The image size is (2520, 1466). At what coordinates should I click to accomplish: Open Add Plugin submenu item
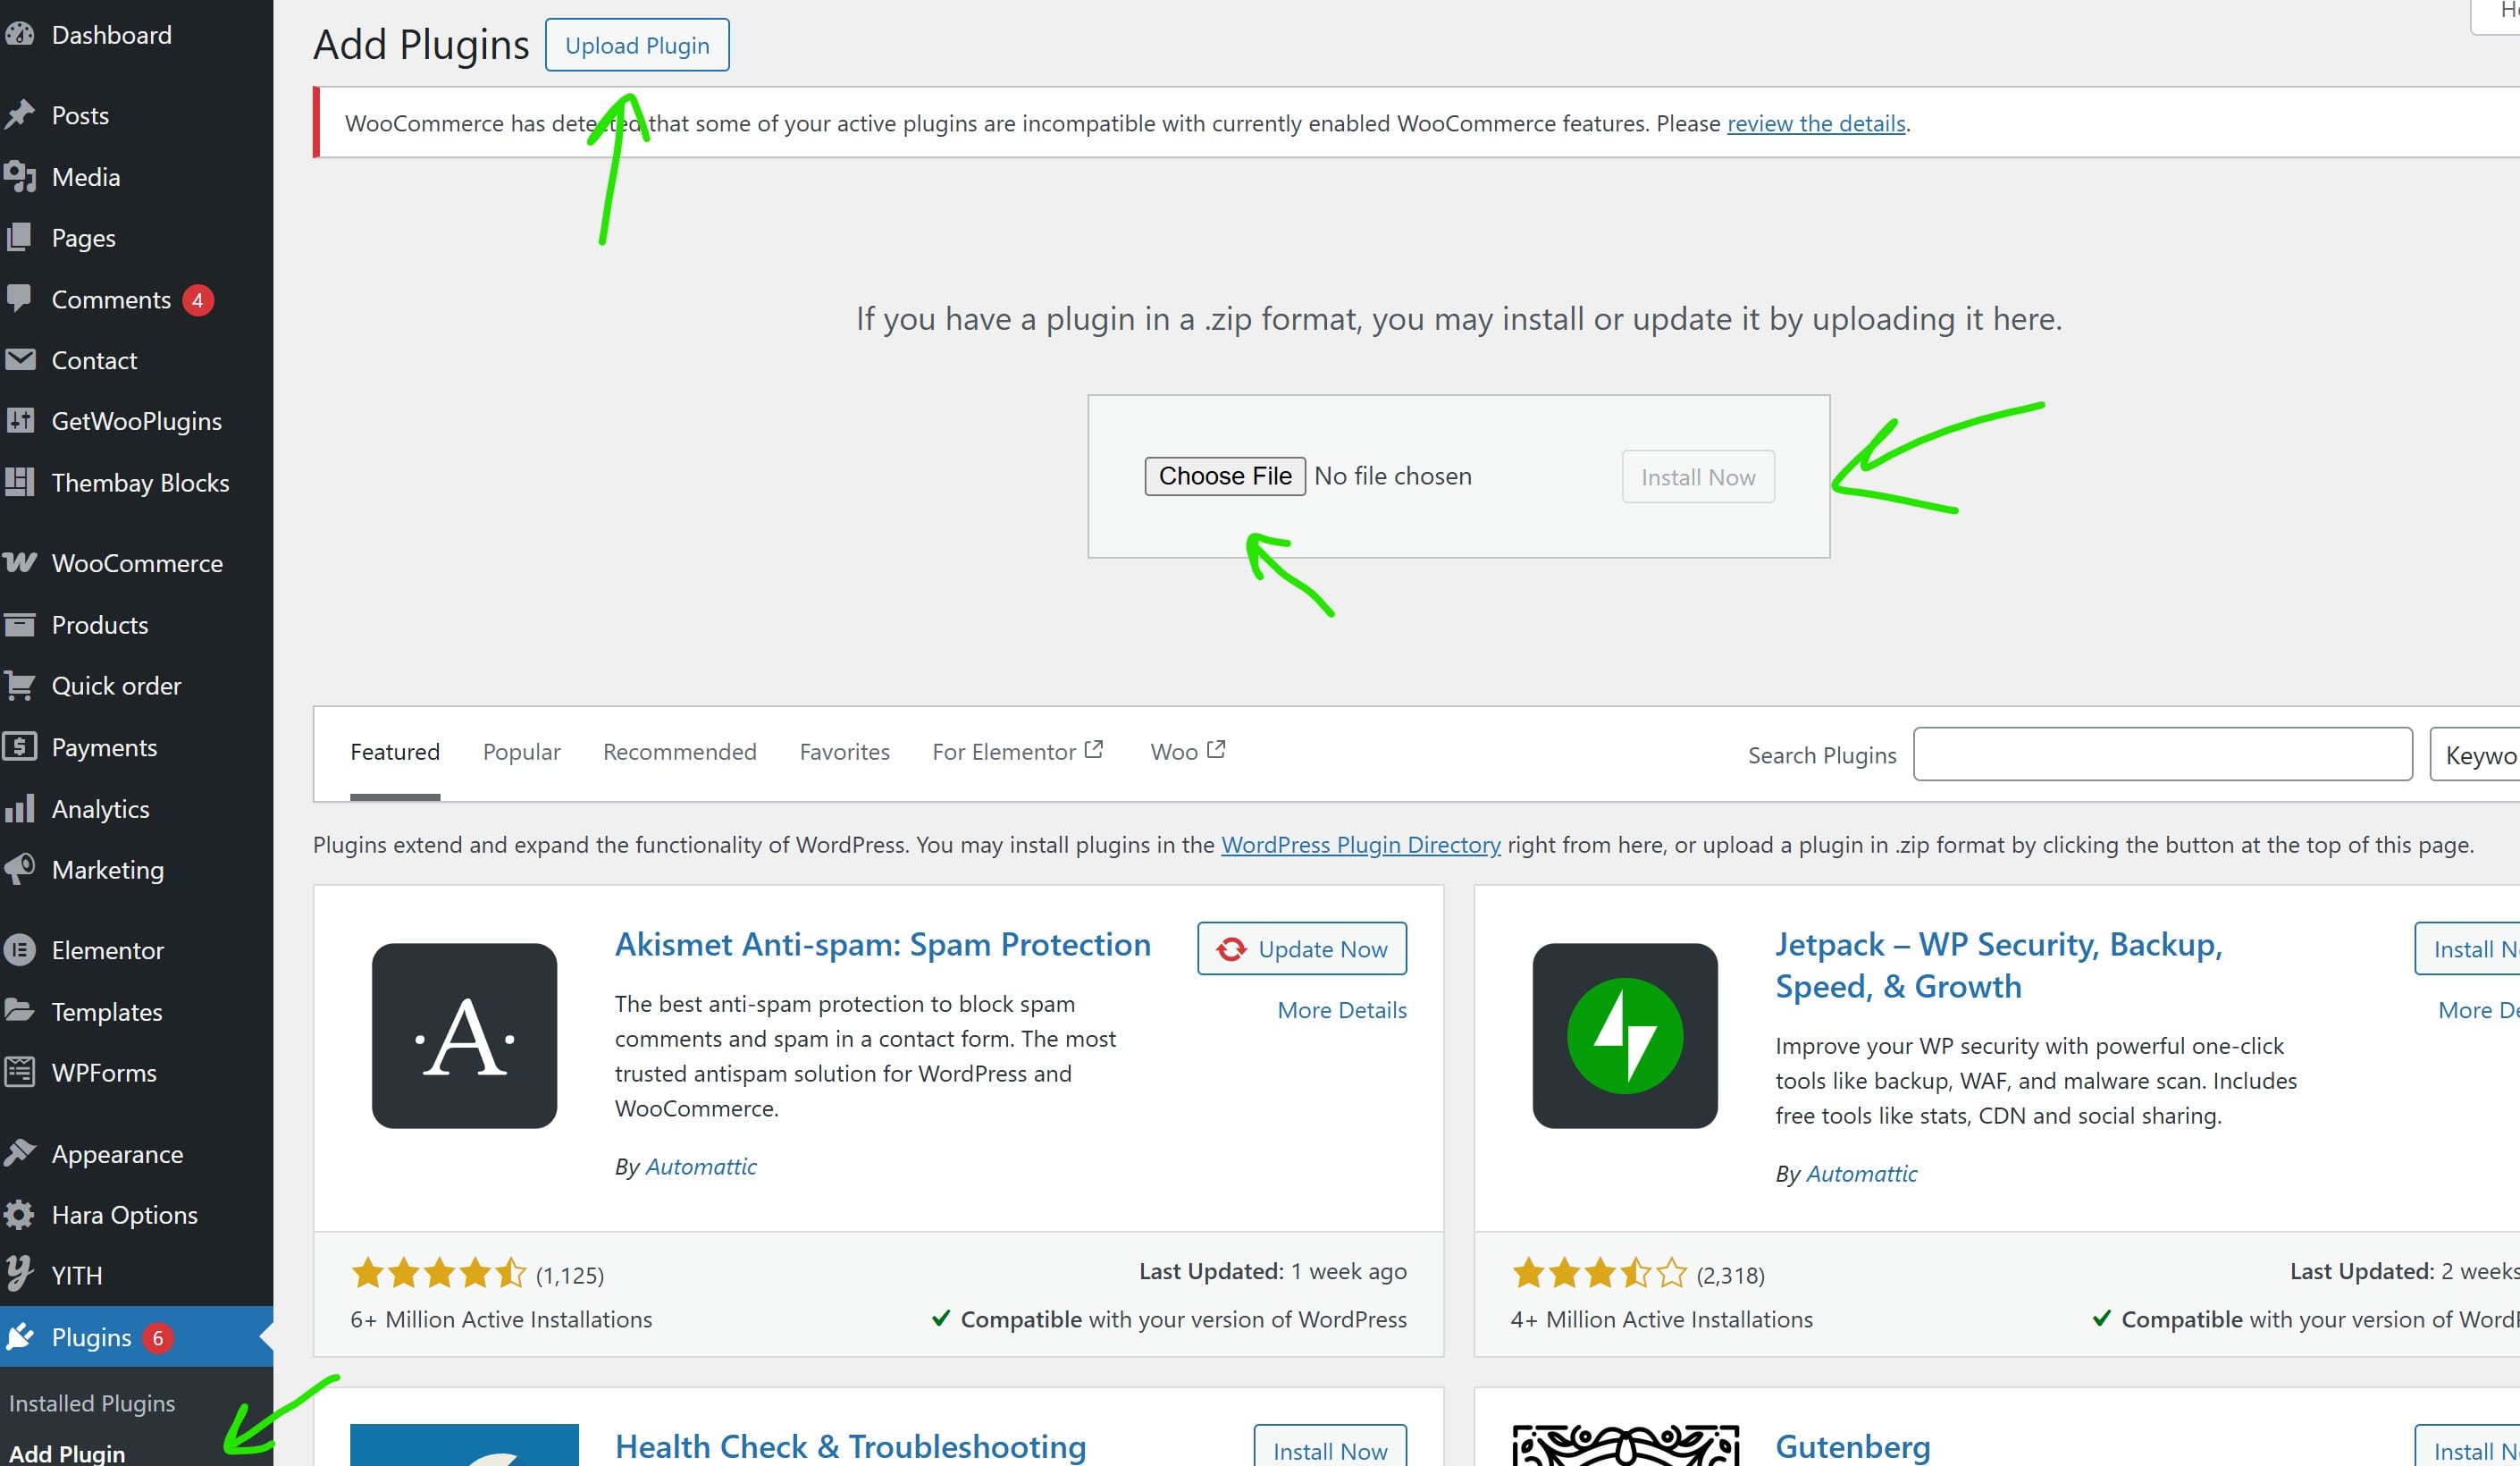tap(67, 1453)
